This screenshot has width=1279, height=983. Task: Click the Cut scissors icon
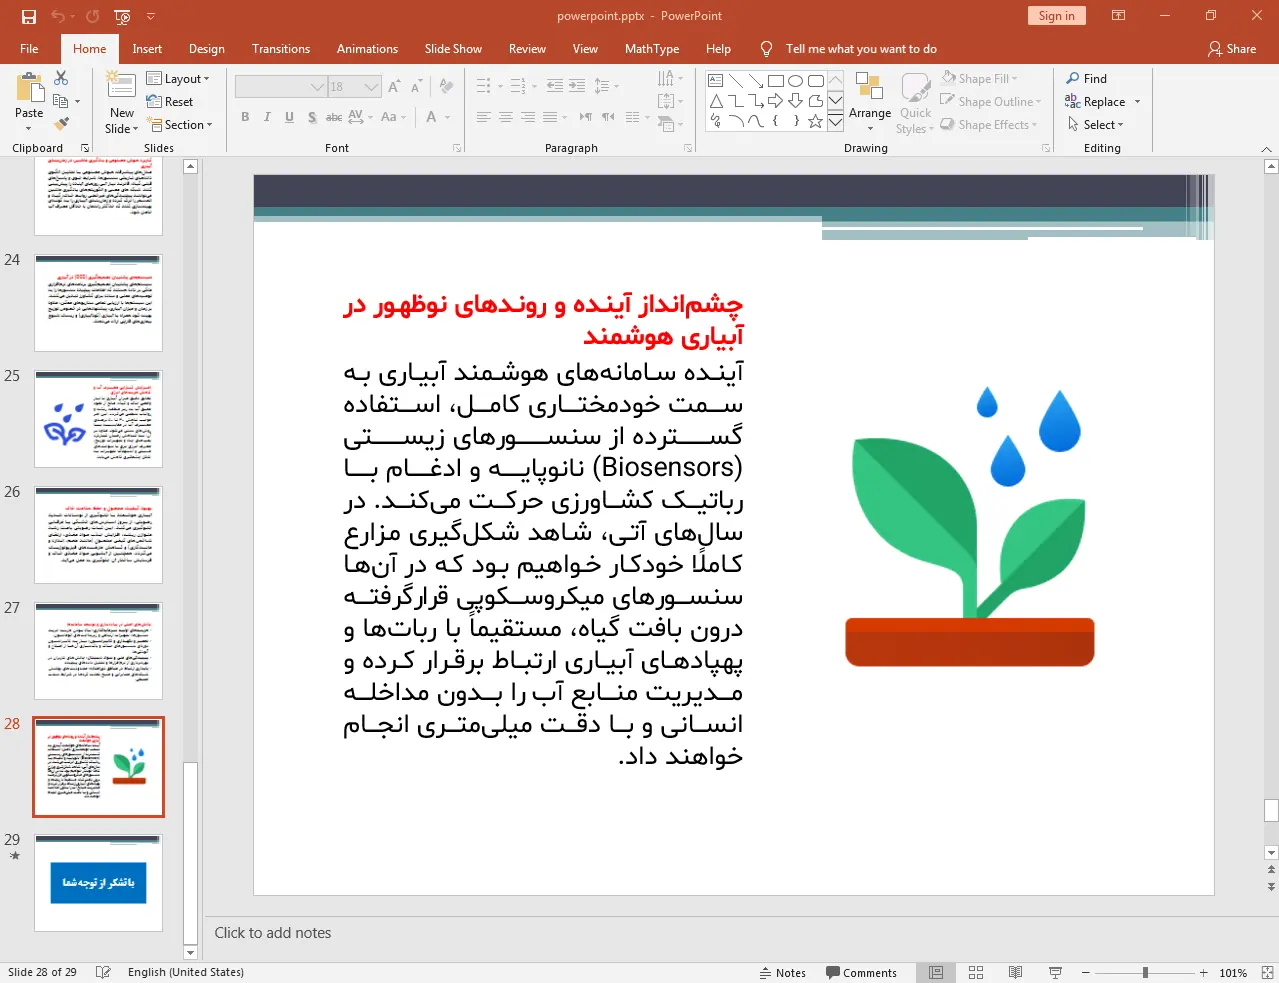[61, 78]
